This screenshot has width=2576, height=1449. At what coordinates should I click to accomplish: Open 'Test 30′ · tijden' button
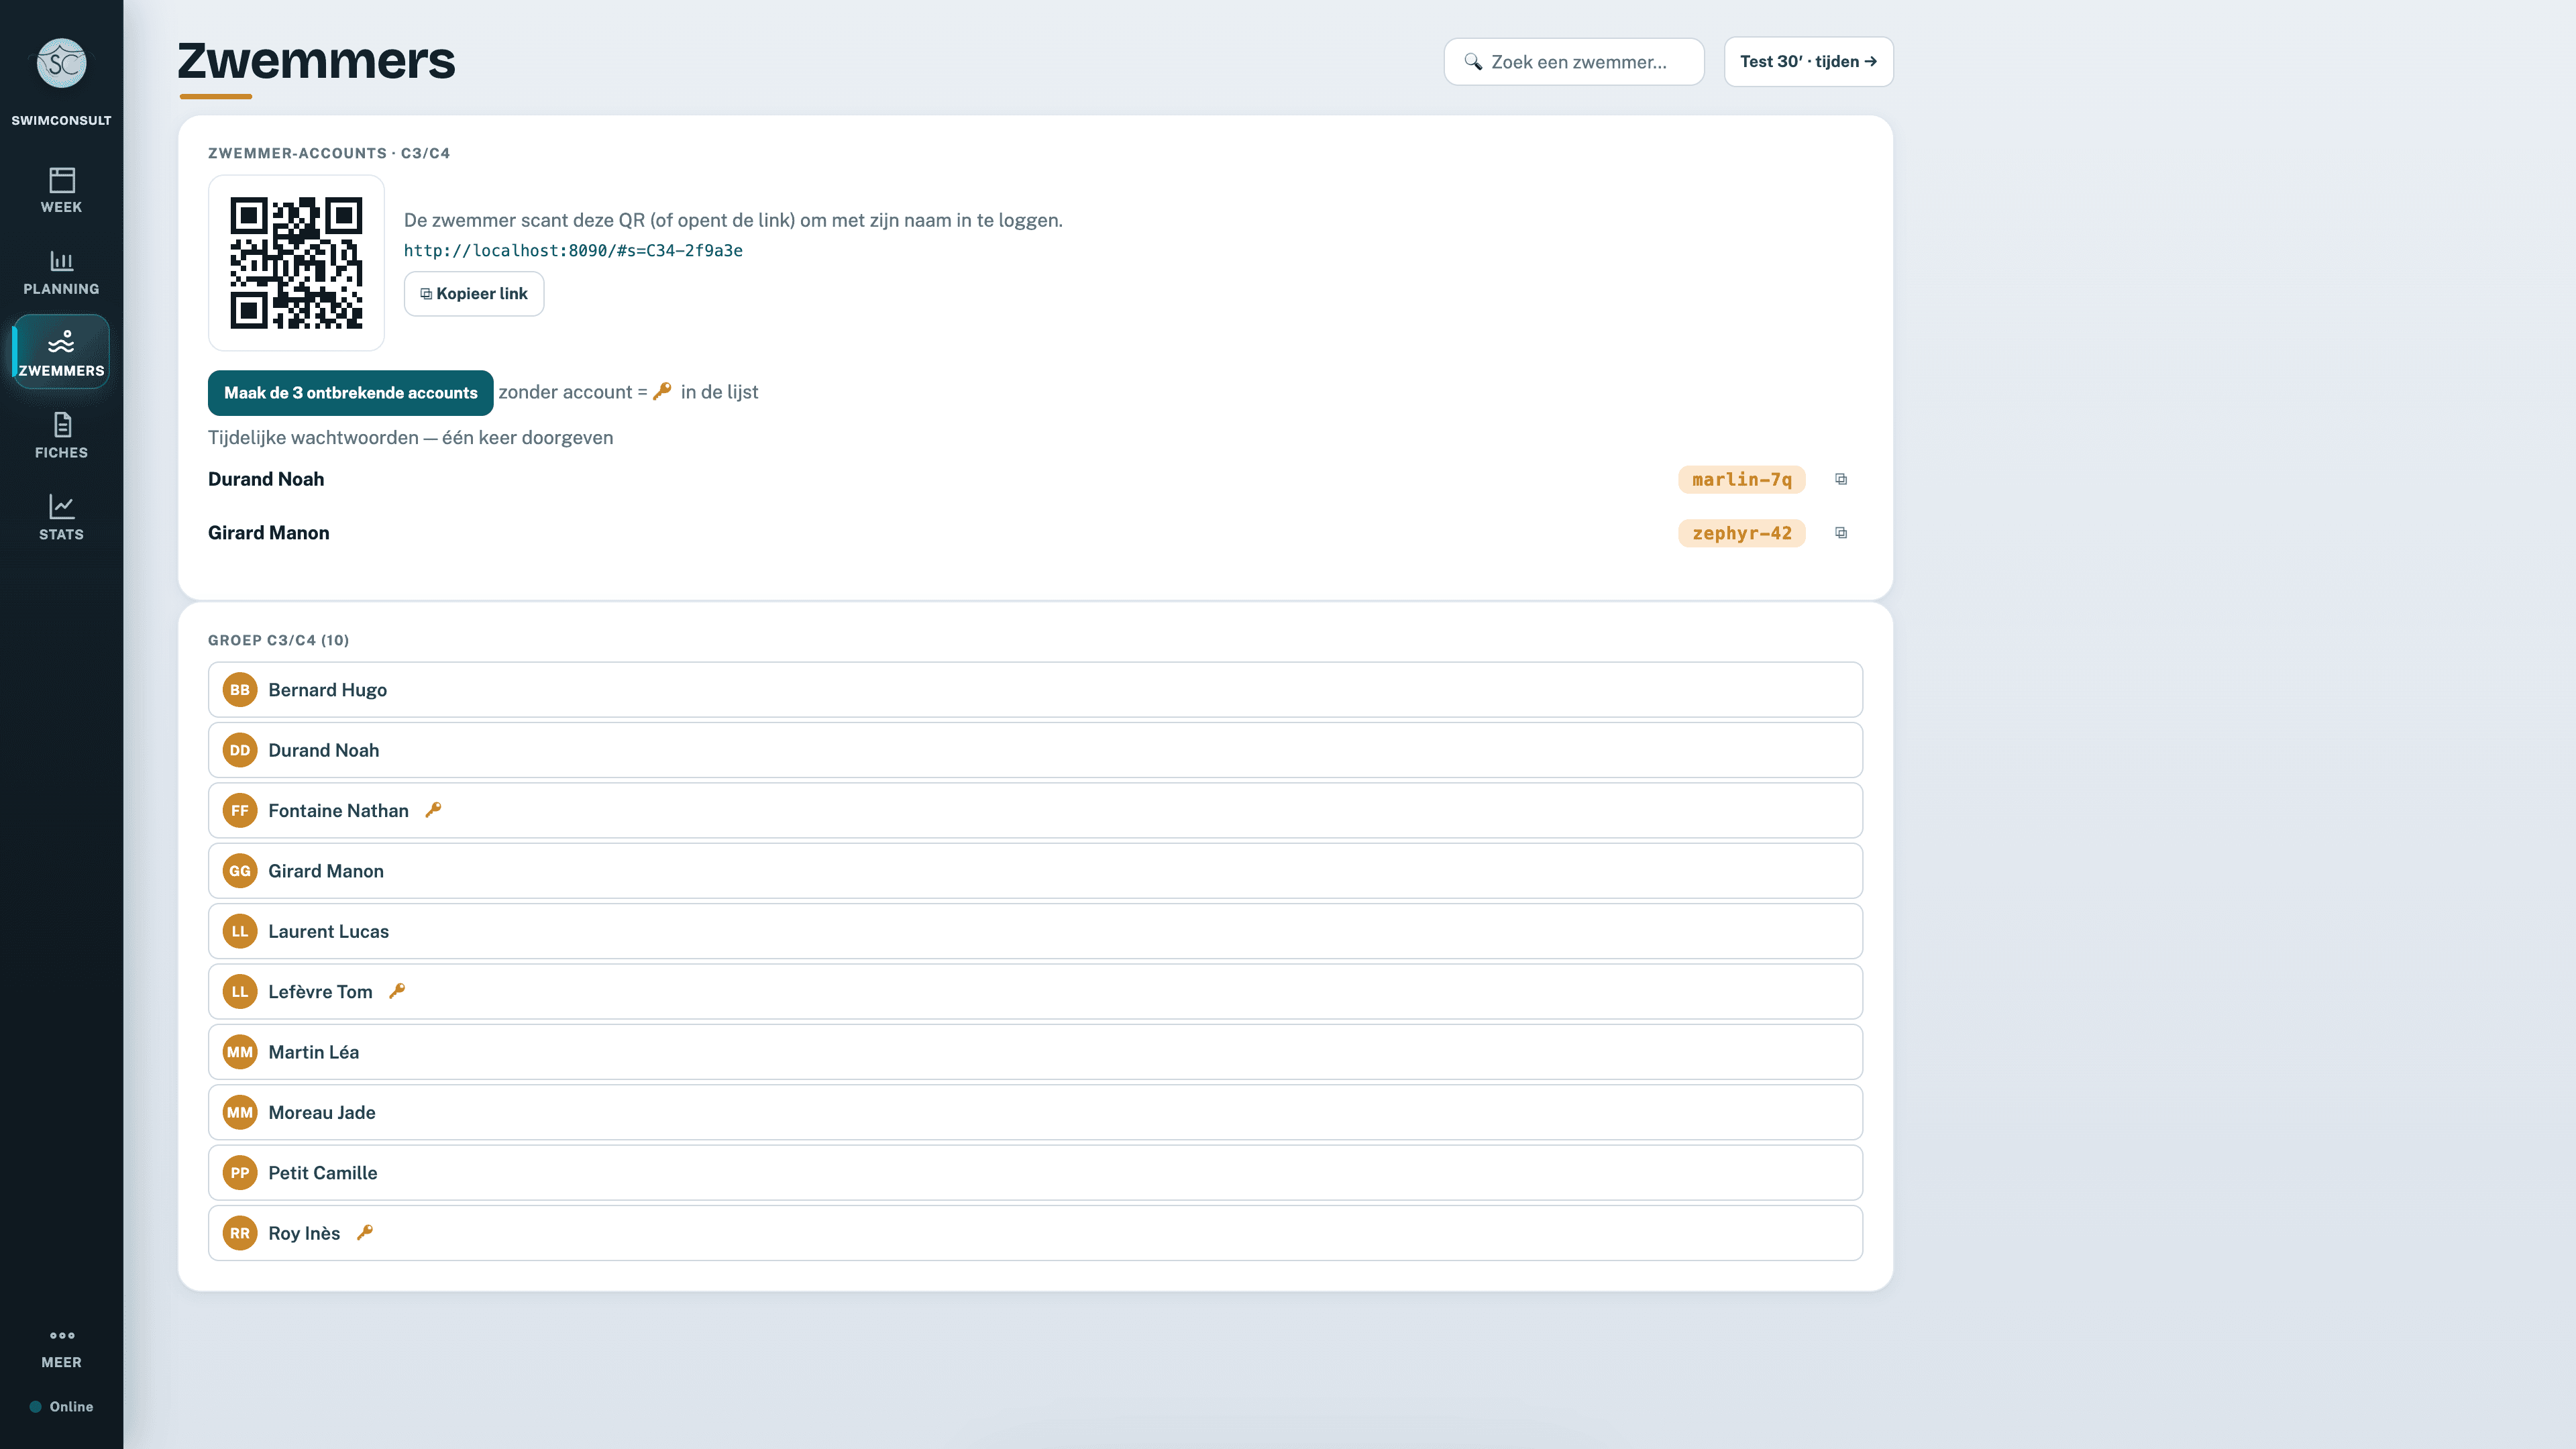coord(1808,62)
